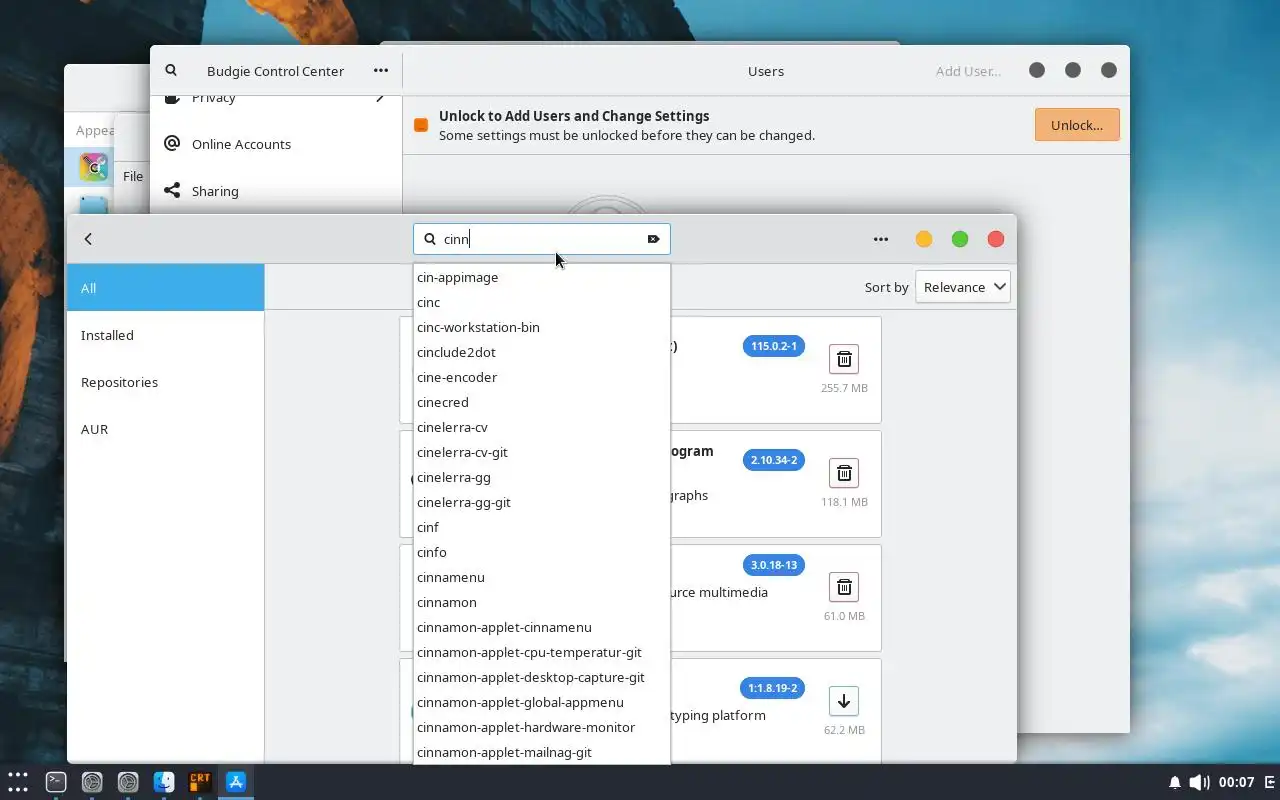
Task: Select the Repositories category
Action: pos(166,382)
